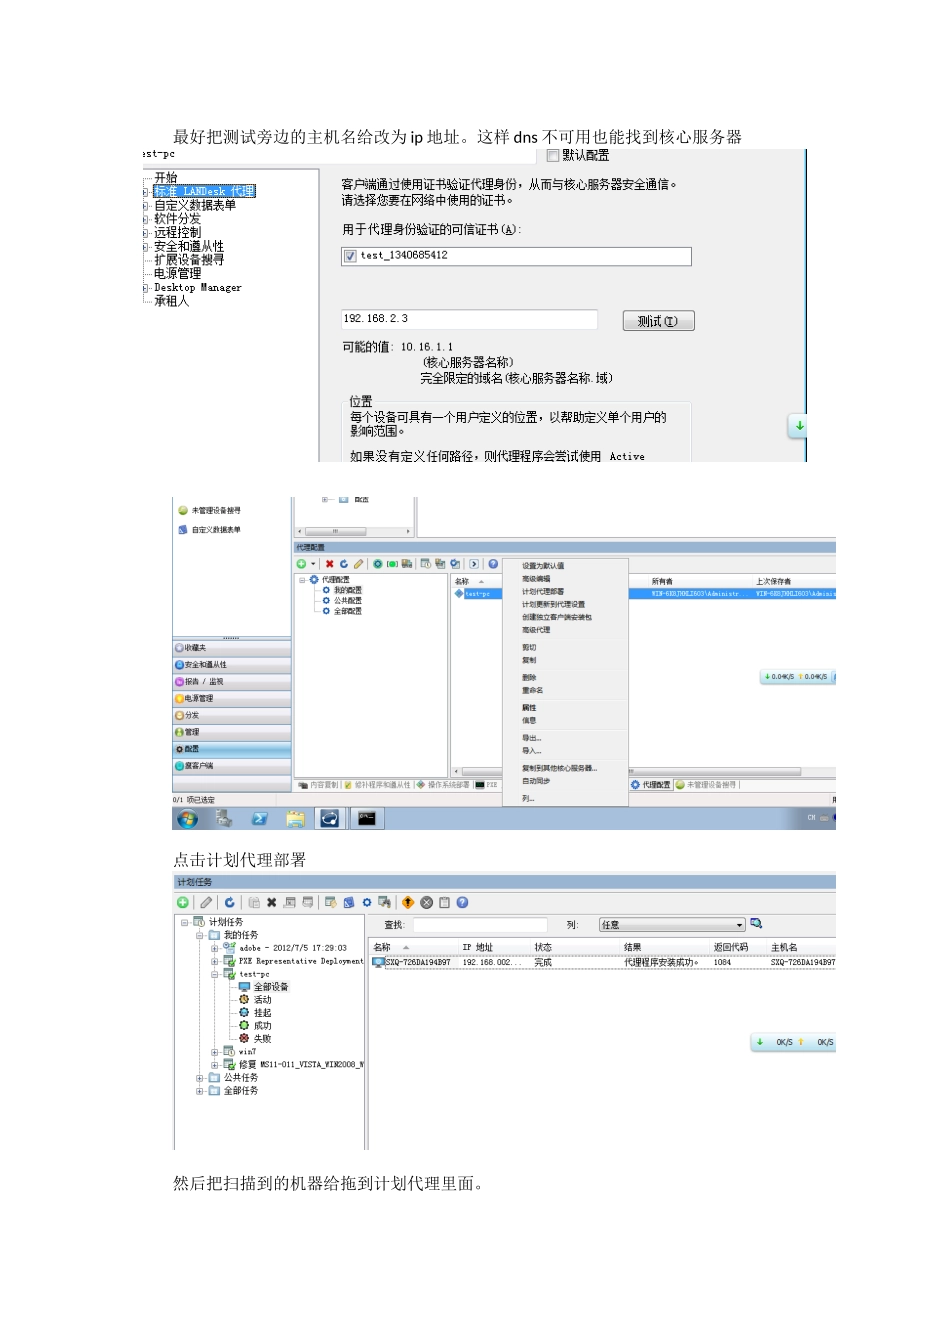Open 分发 sidebar group
The image size is (950, 1344).
pos(232,716)
